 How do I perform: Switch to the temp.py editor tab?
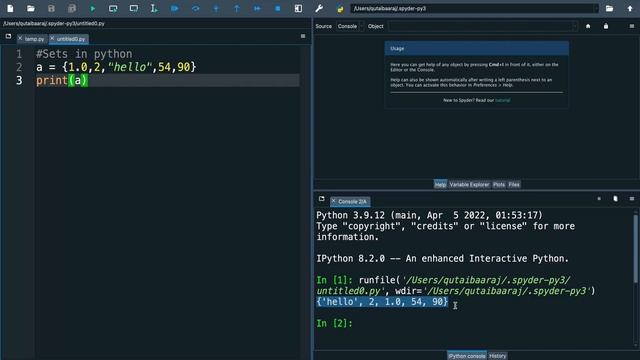(34, 39)
